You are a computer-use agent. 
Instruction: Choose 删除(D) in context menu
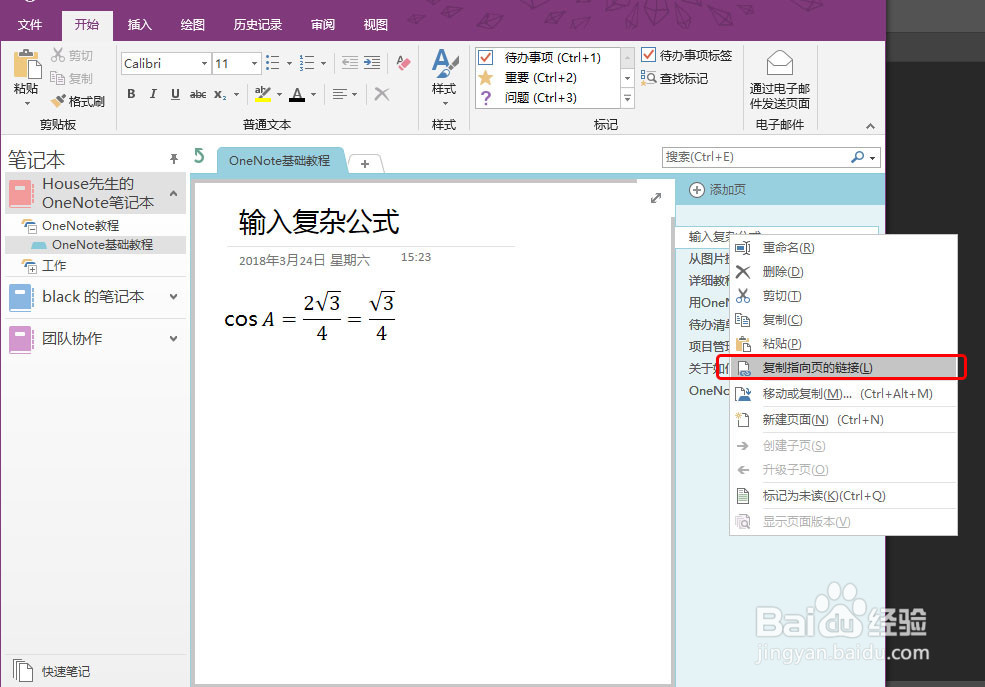pyautogui.click(x=844, y=271)
